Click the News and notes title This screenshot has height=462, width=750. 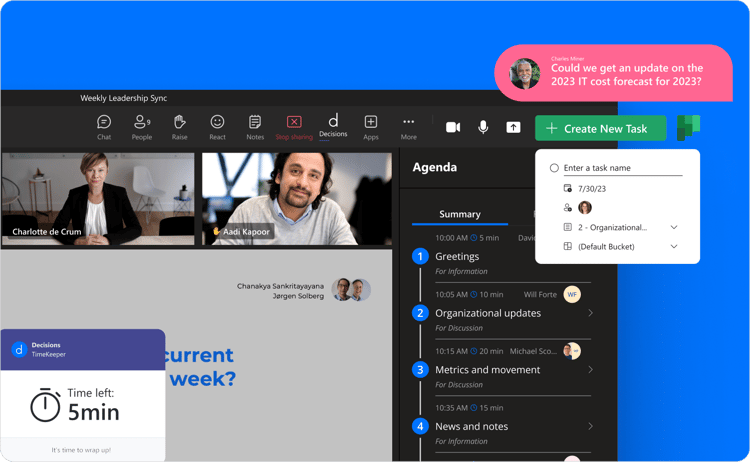tap(471, 427)
